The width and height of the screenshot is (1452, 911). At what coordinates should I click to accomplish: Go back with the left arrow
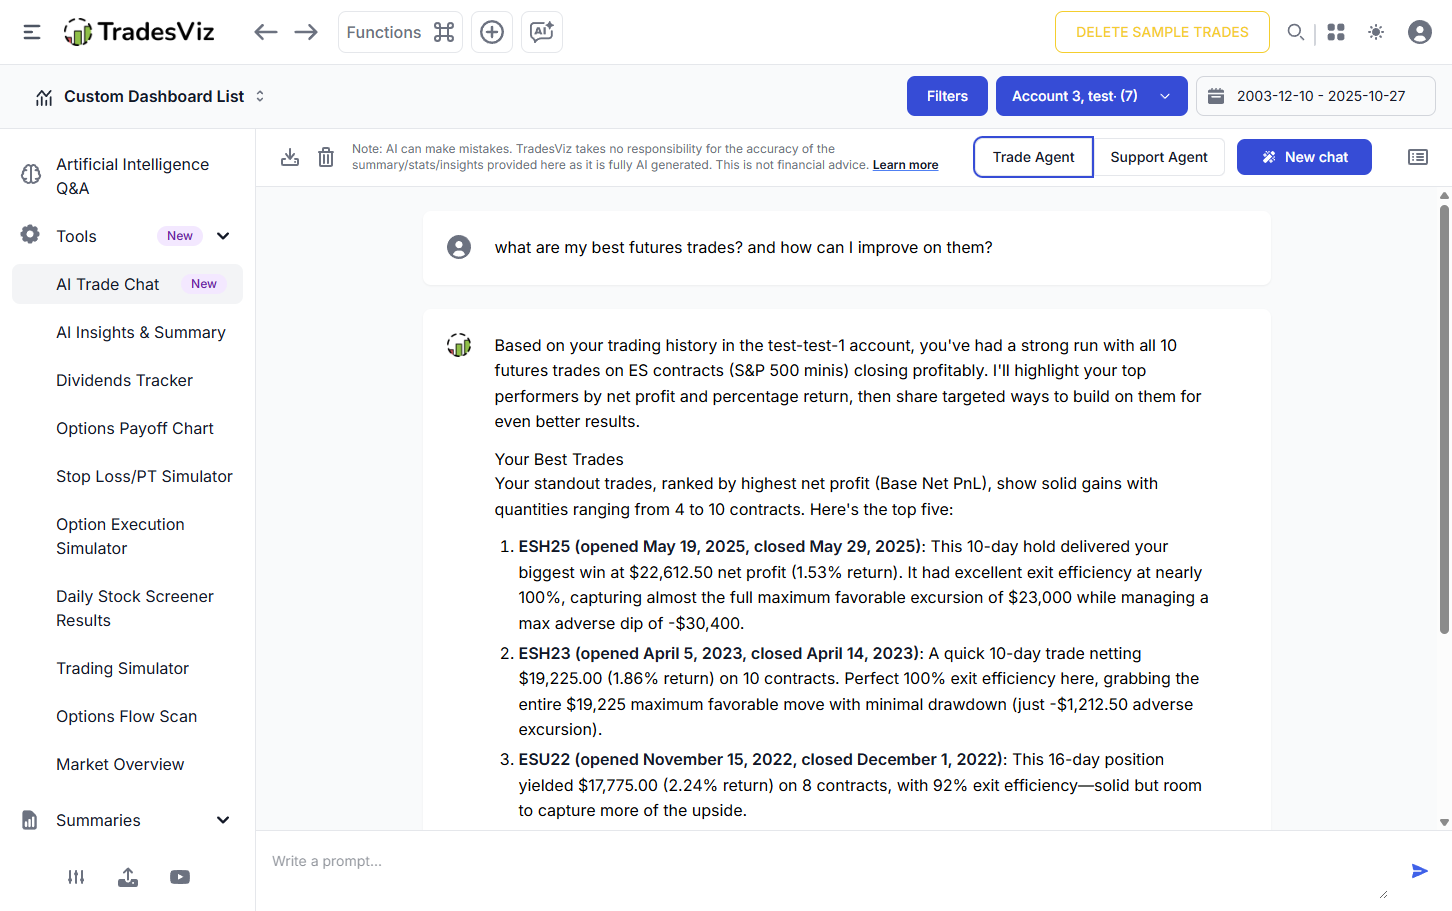pos(265,32)
